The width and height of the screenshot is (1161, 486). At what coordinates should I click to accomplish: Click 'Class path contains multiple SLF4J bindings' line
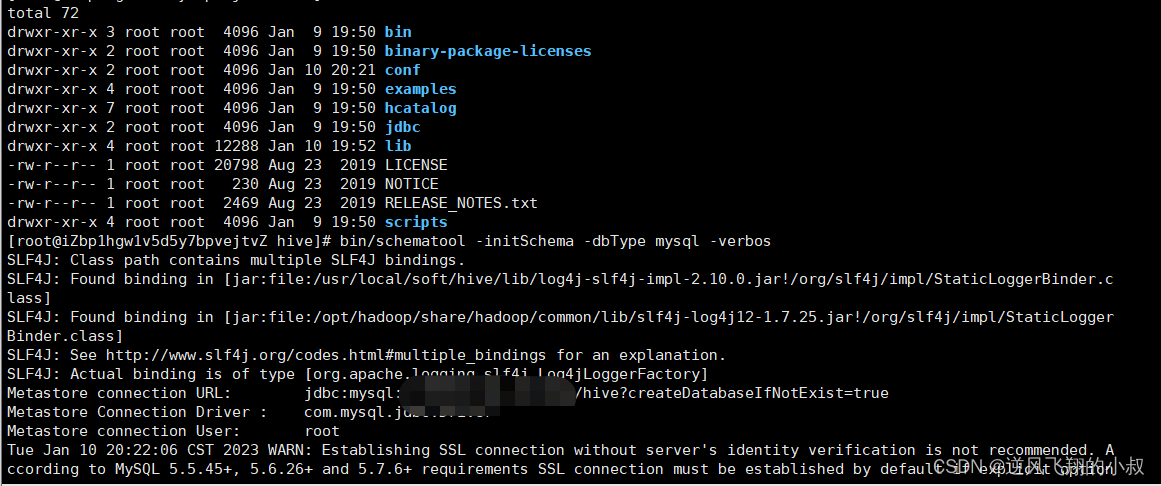[267, 260]
